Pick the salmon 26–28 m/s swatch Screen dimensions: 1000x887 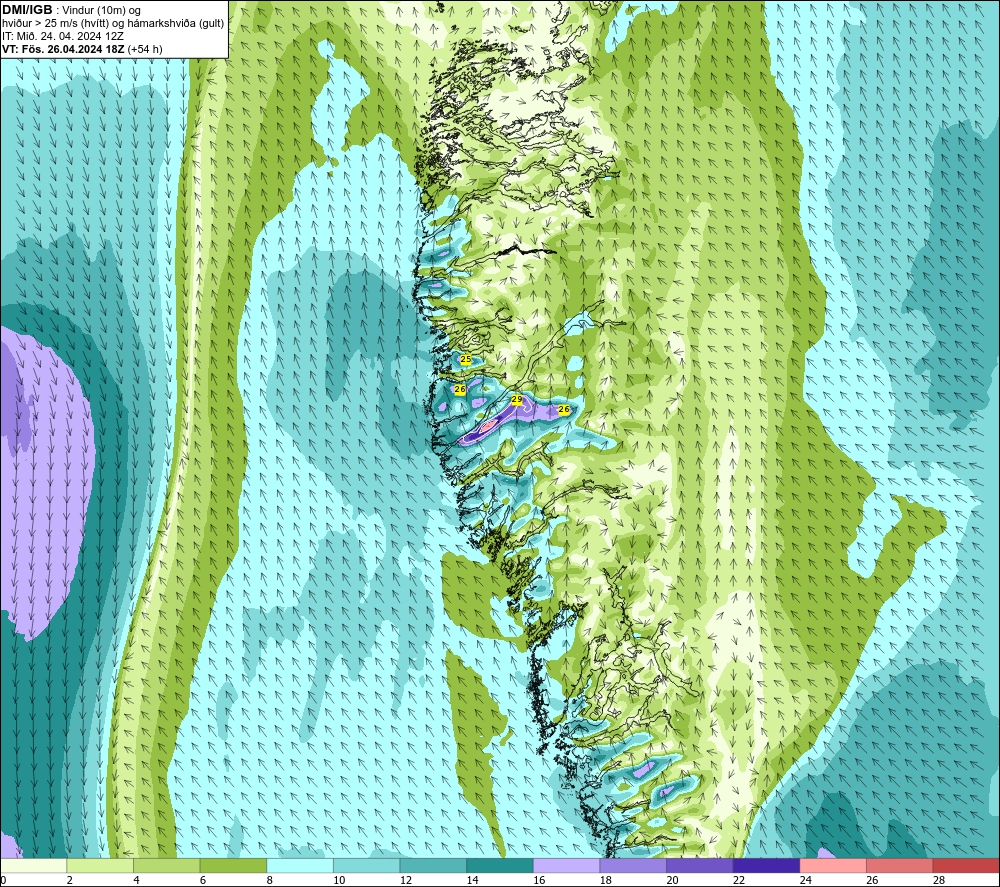(x=899, y=865)
